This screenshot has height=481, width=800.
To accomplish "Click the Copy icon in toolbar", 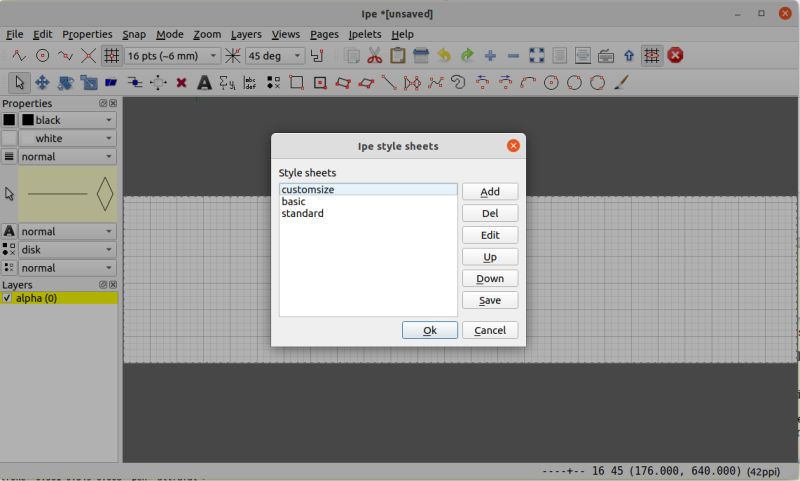I will (352, 56).
